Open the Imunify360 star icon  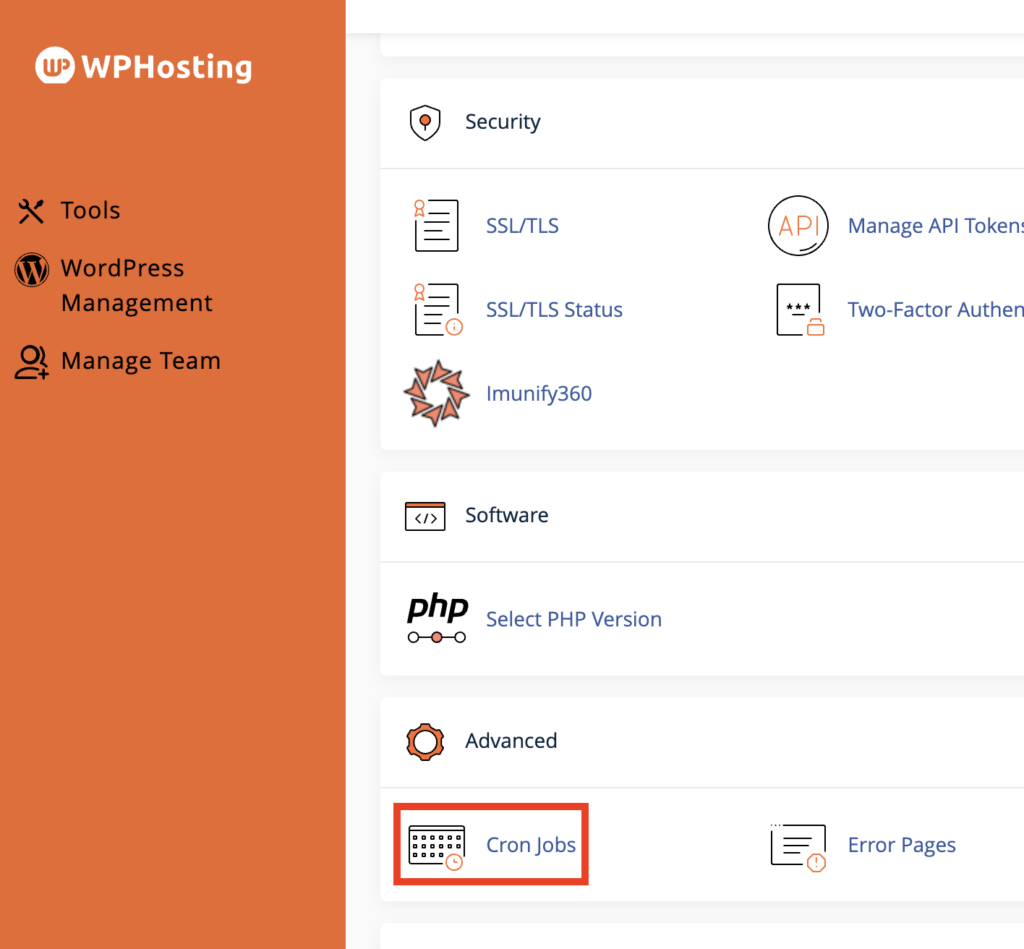click(436, 393)
